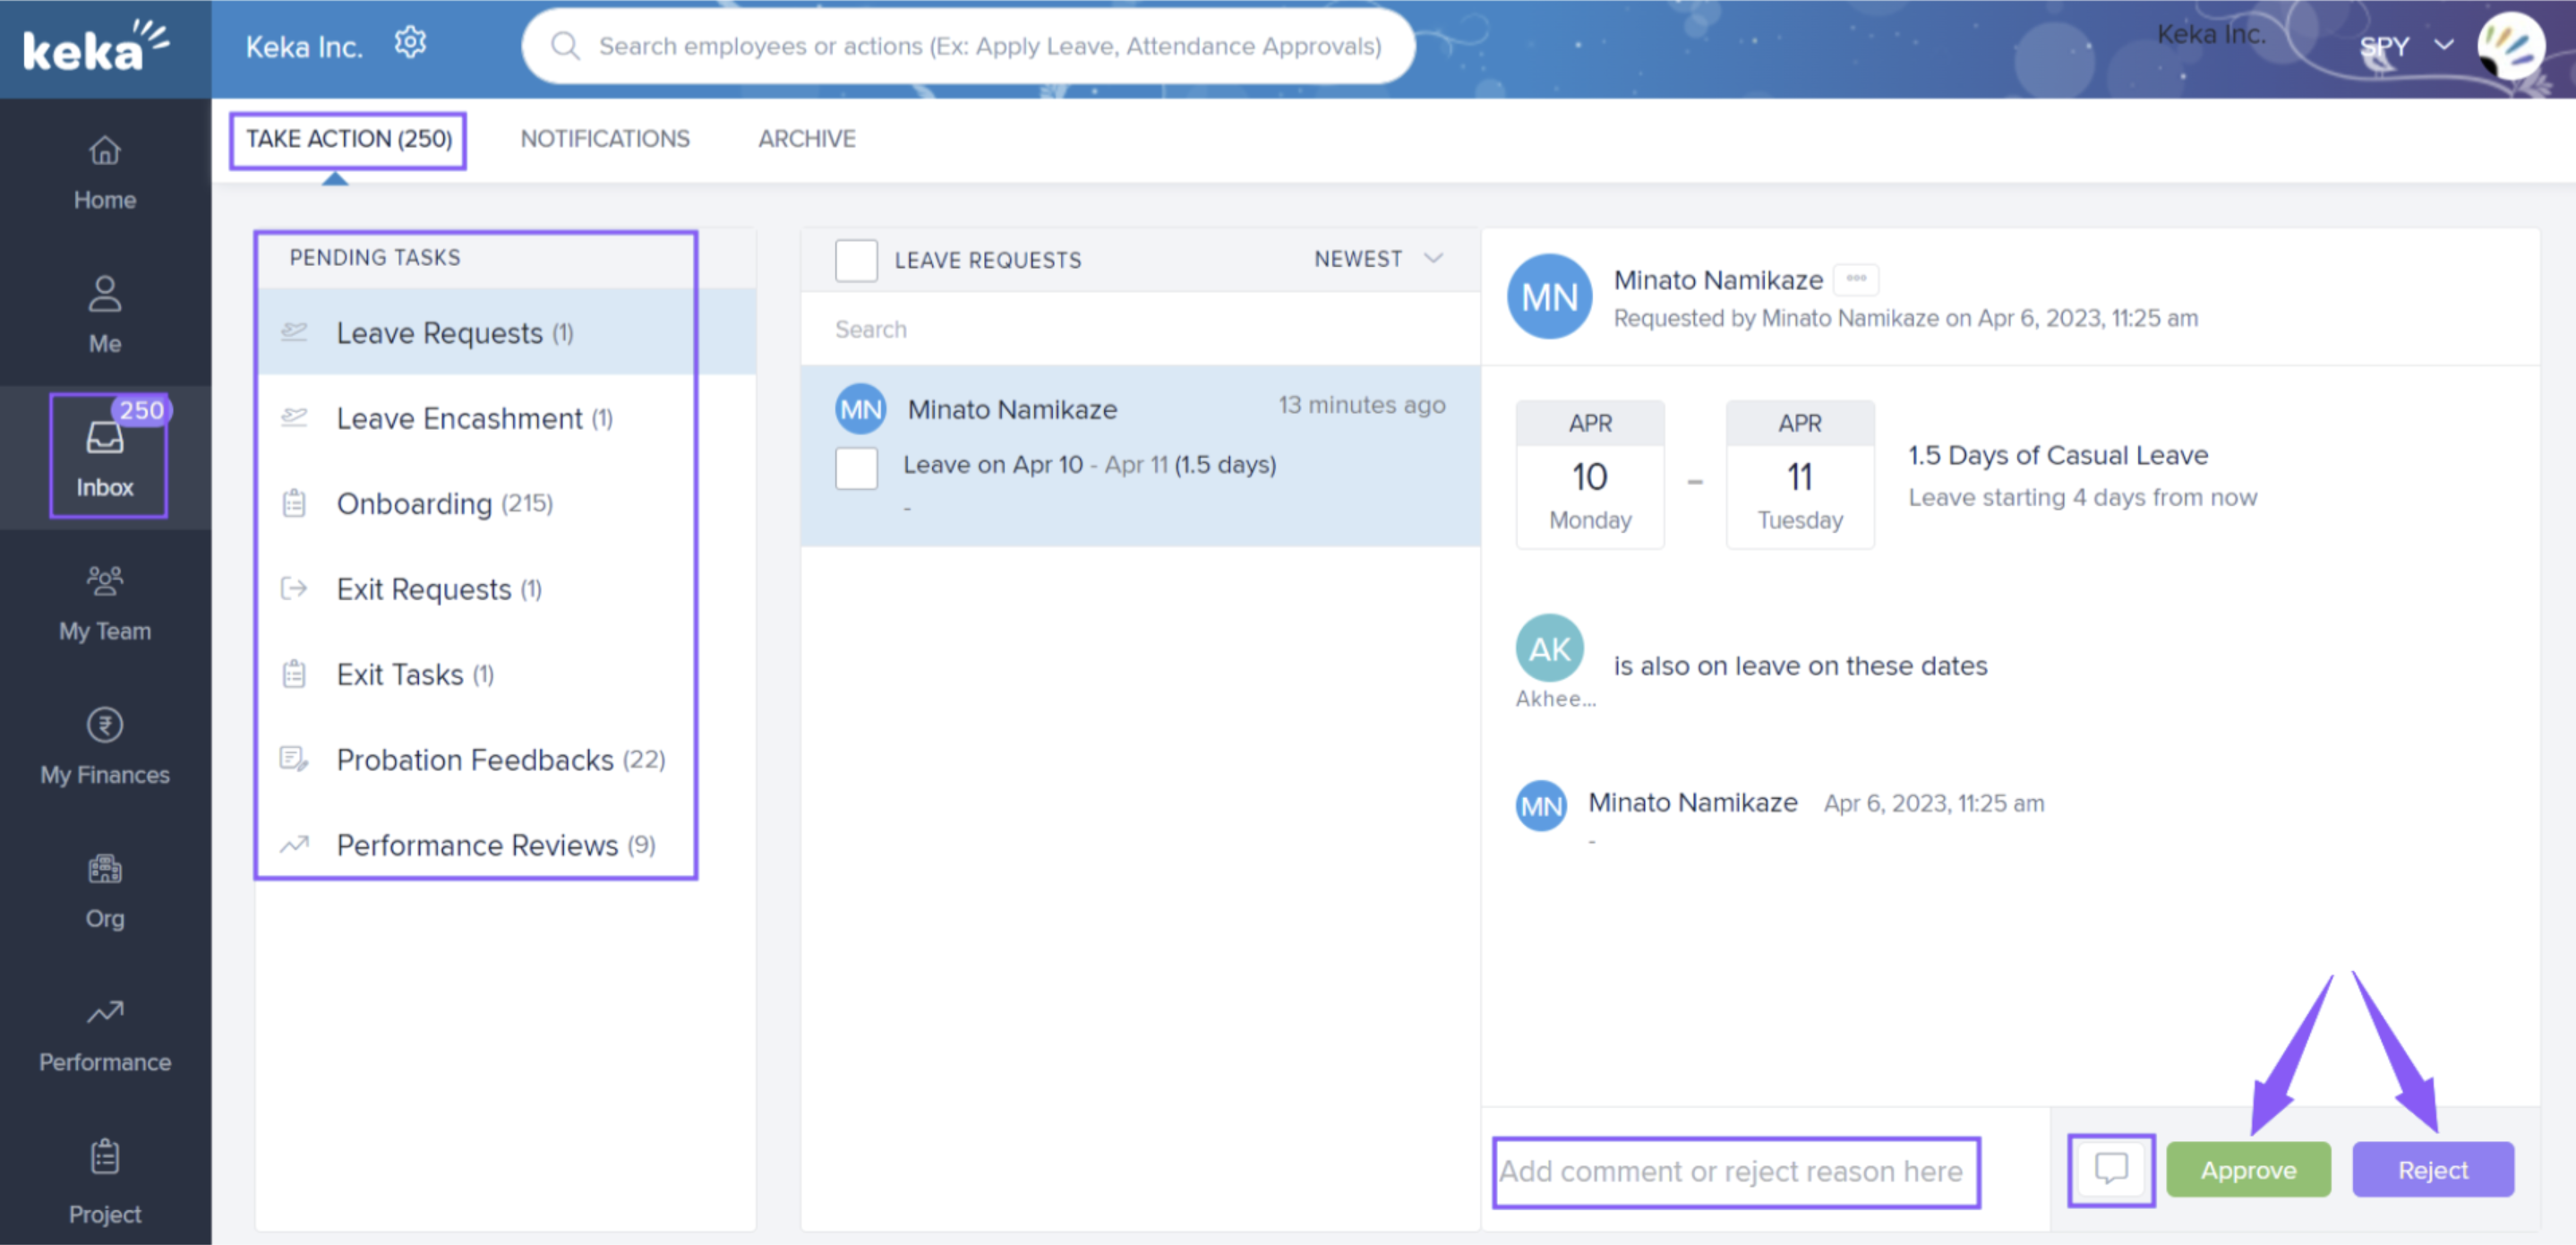2576x1245 pixels.
Task: Click the comment or reject reason field
Action: [x=1735, y=1171]
